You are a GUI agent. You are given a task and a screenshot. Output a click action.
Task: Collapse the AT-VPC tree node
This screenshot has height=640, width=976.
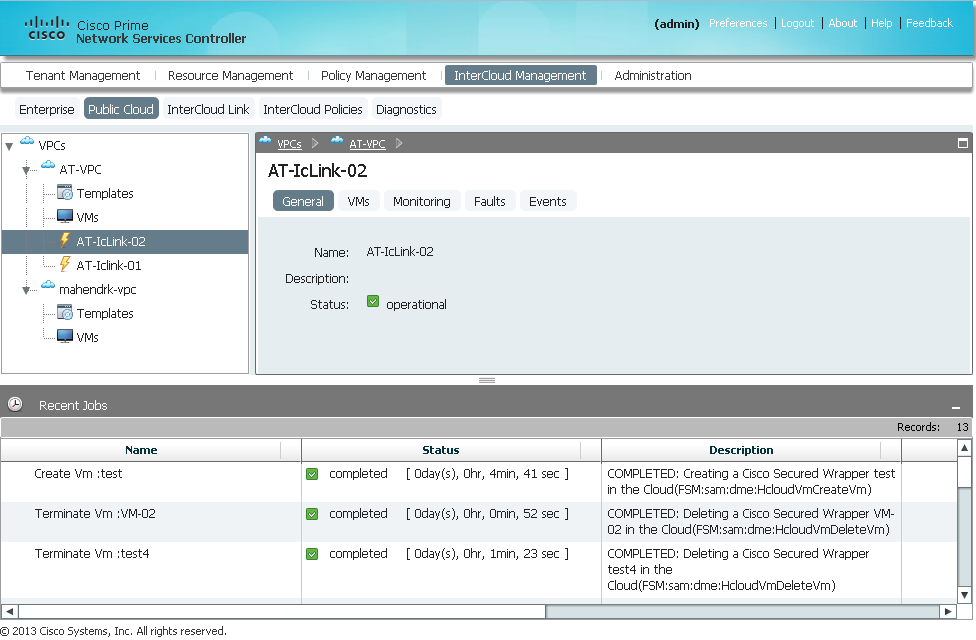[24, 169]
